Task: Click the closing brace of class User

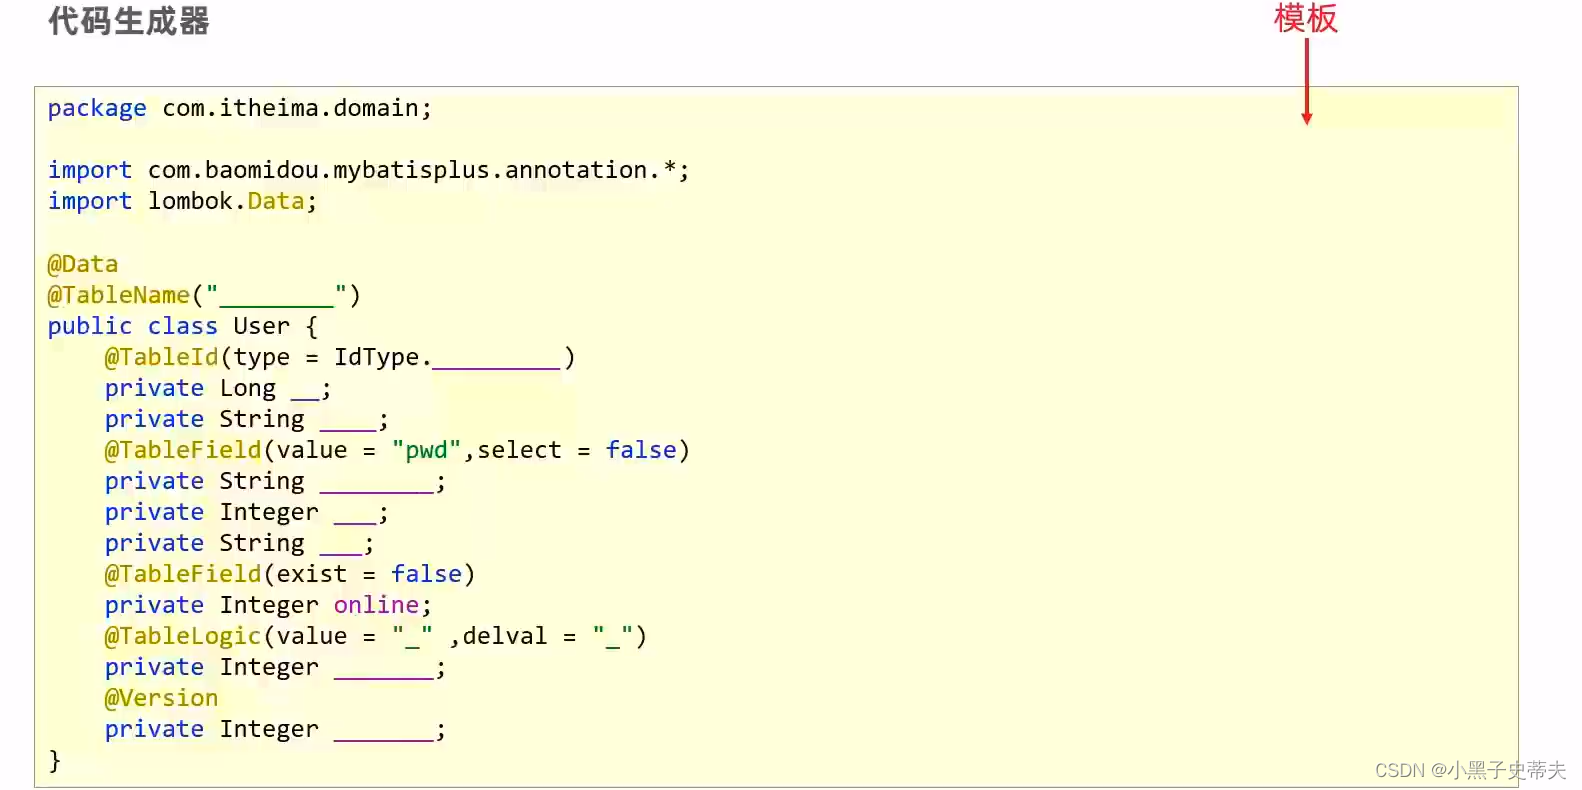Action: tap(55, 760)
